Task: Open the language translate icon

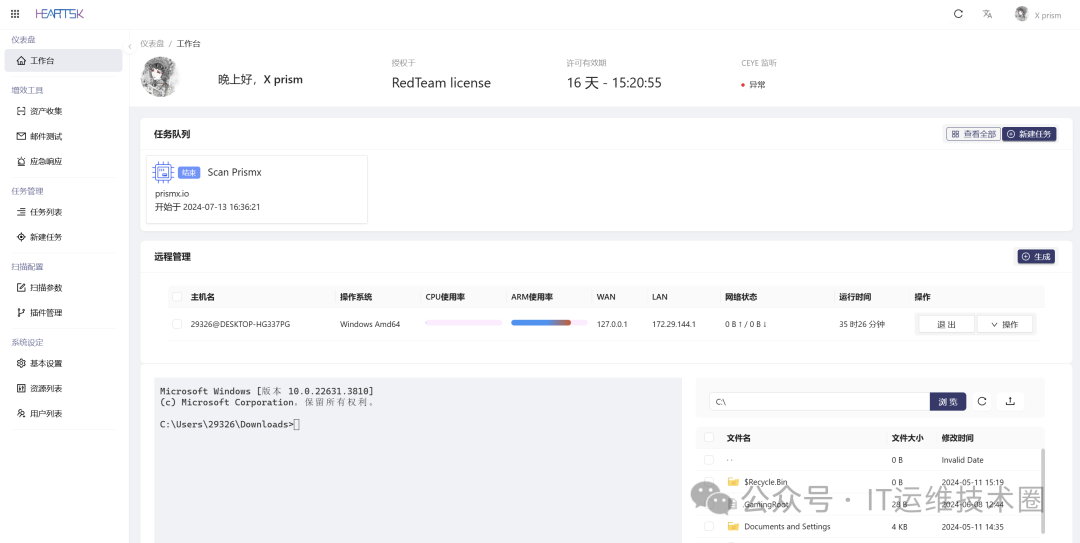Action: [x=987, y=14]
